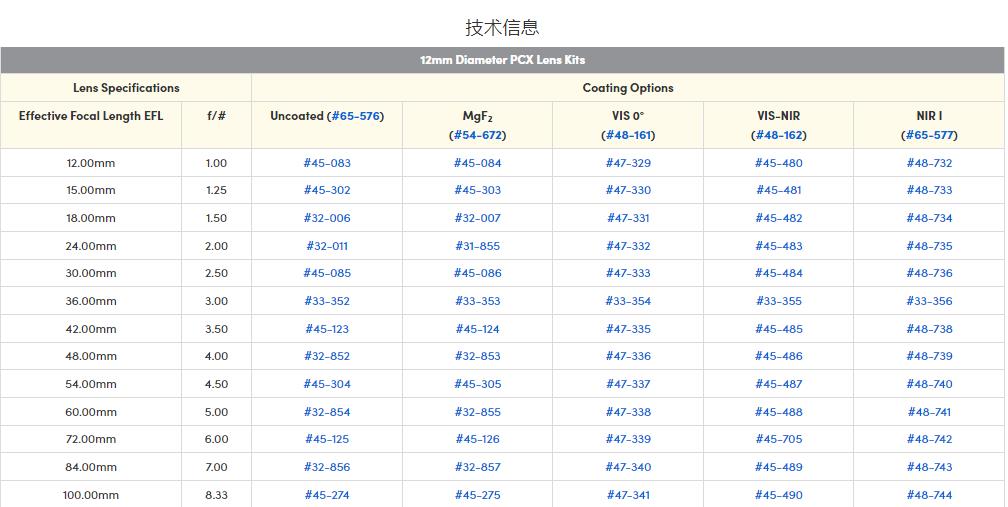The image size is (1008, 507).
Task: Click part number #47-331
Action: 628,218
